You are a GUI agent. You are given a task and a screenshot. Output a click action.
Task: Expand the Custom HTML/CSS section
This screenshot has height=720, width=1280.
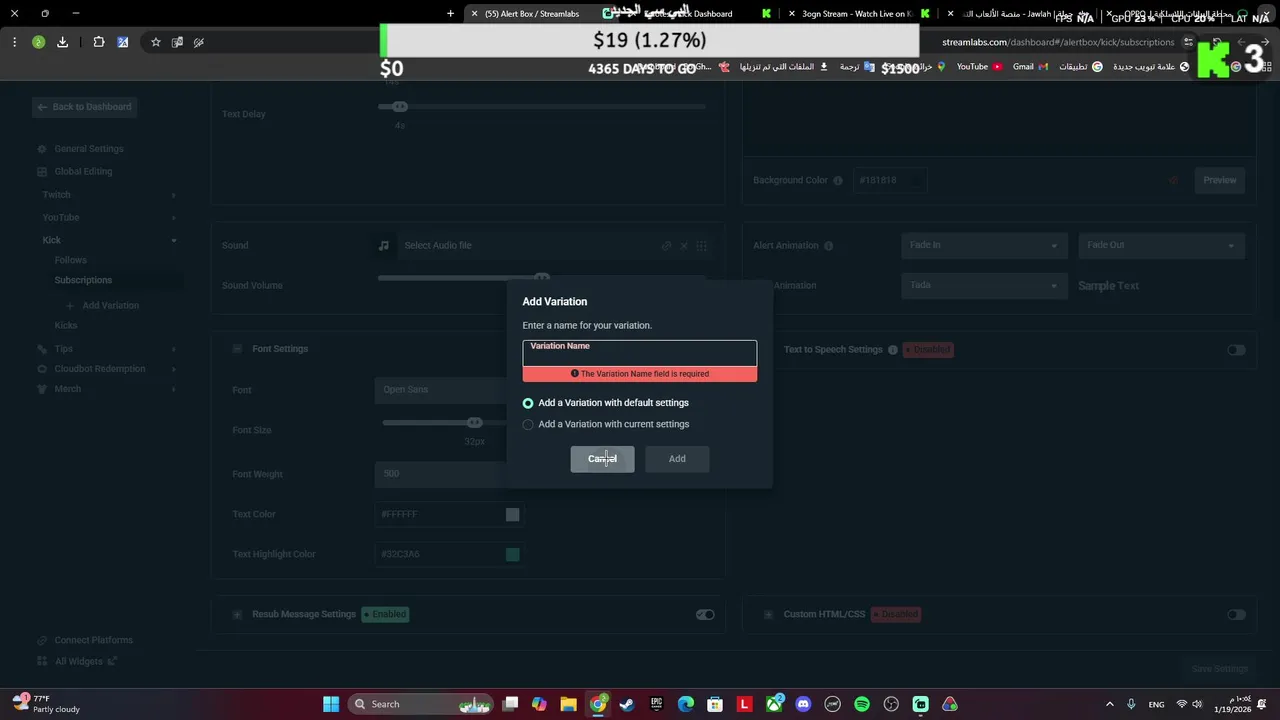click(768, 615)
